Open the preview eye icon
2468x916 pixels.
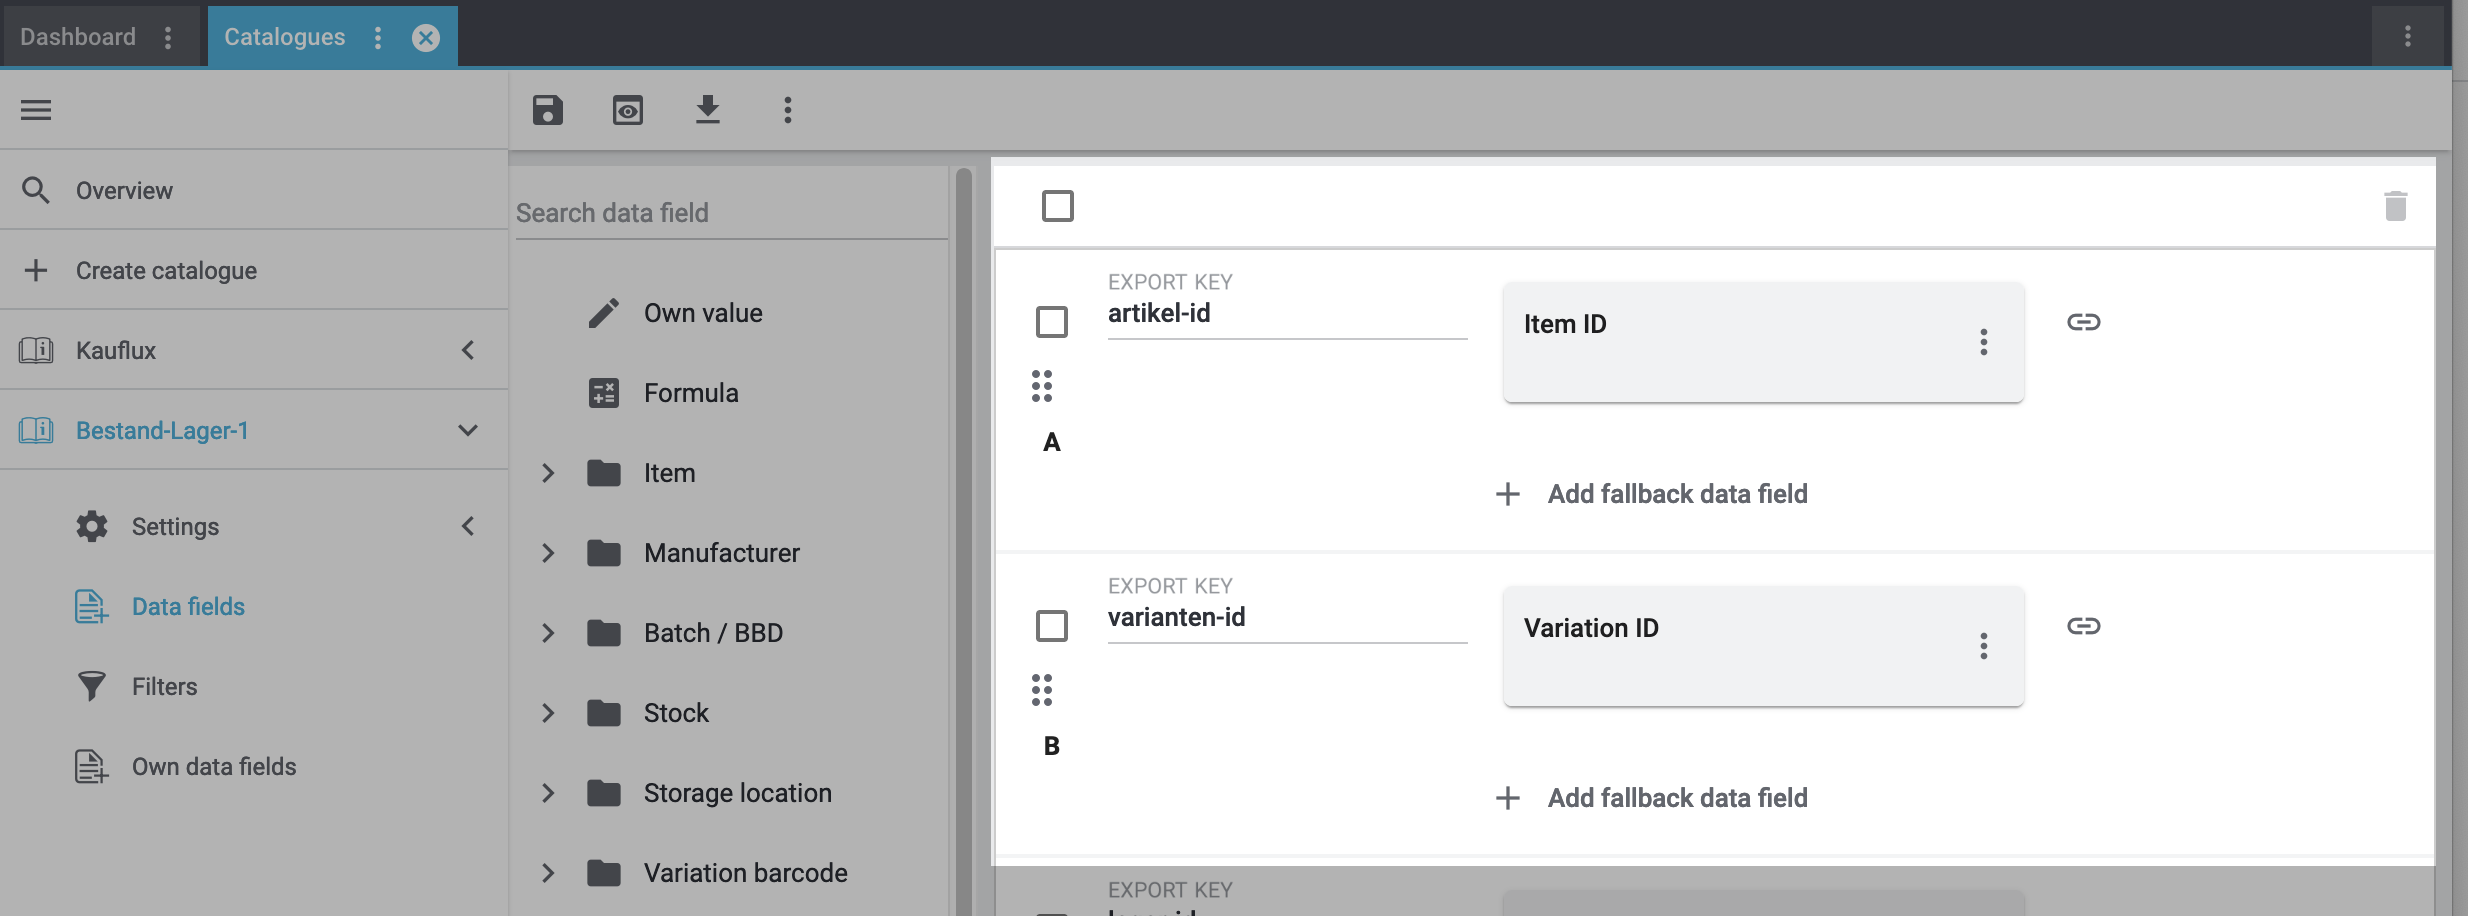628,110
